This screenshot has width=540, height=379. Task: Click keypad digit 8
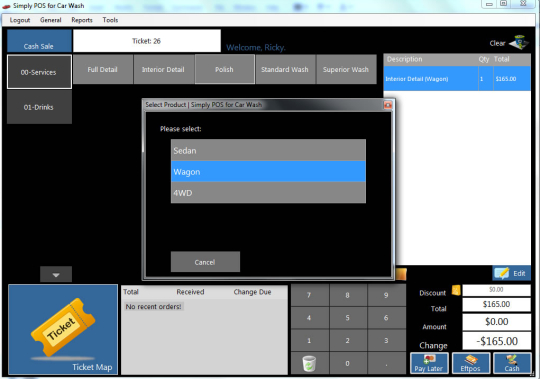[348, 295]
